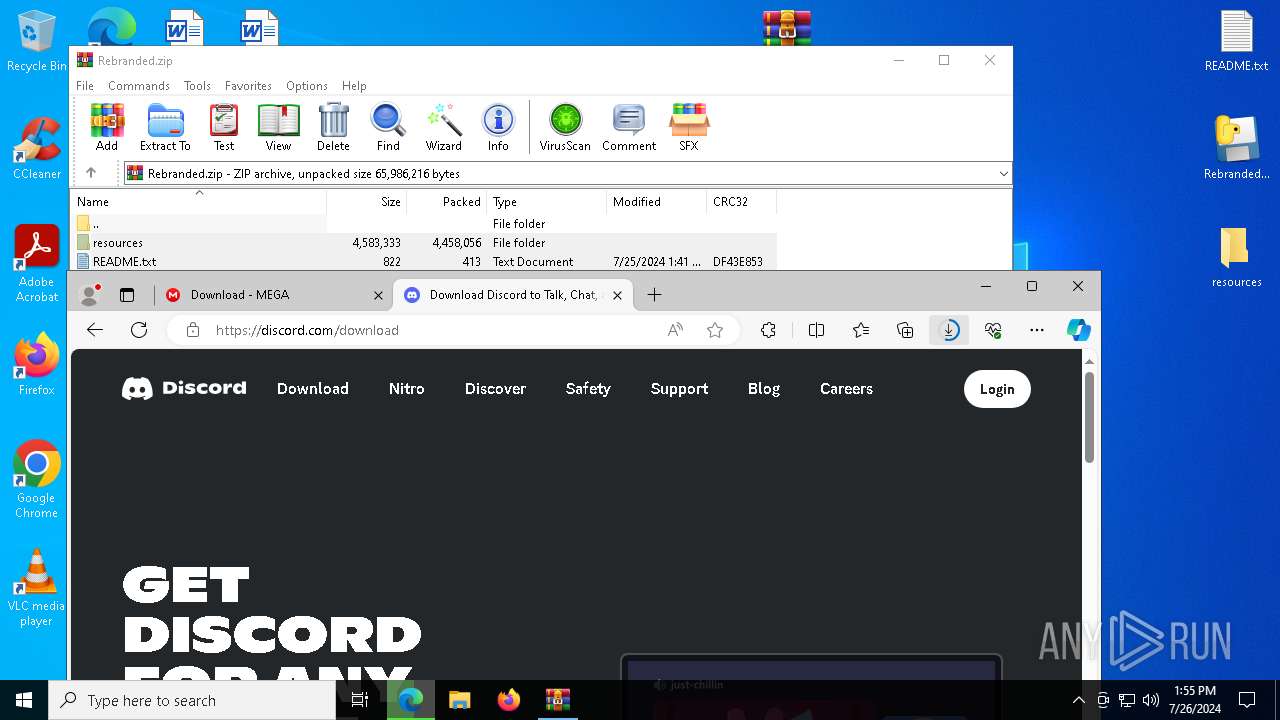Image resolution: width=1280 pixels, height=720 pixels.
Task: Open the Discord Careers link
Action: pyautogui.click(x=846, y=389)
